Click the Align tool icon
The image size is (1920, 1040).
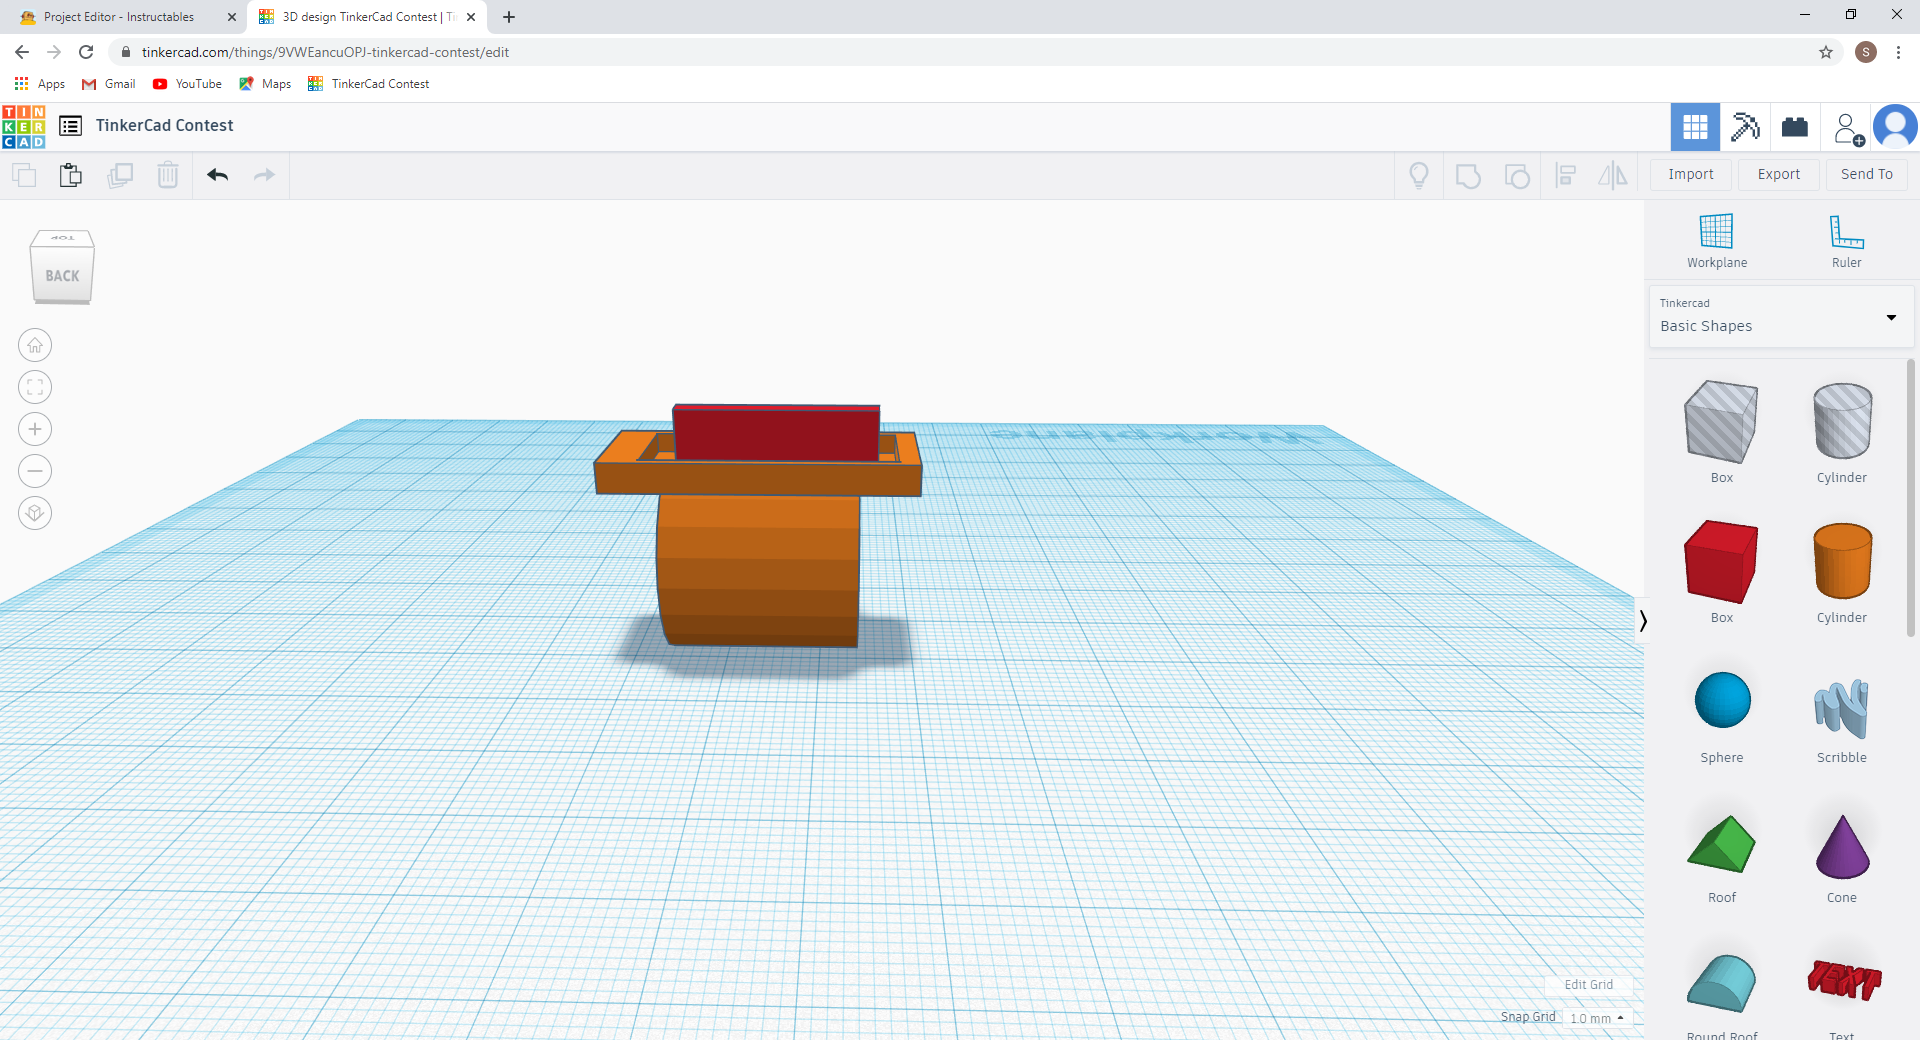click(x=1566, y=176)
